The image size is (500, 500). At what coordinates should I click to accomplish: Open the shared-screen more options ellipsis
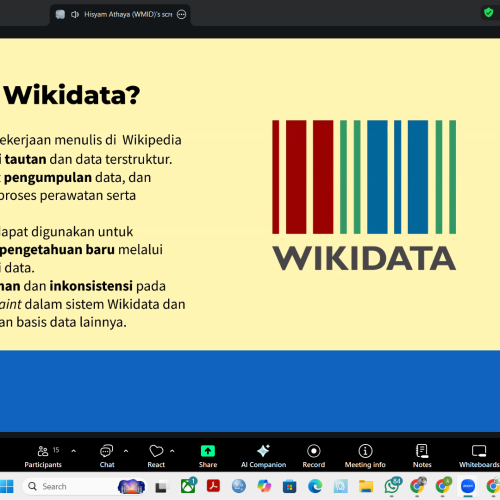[181, 14]
